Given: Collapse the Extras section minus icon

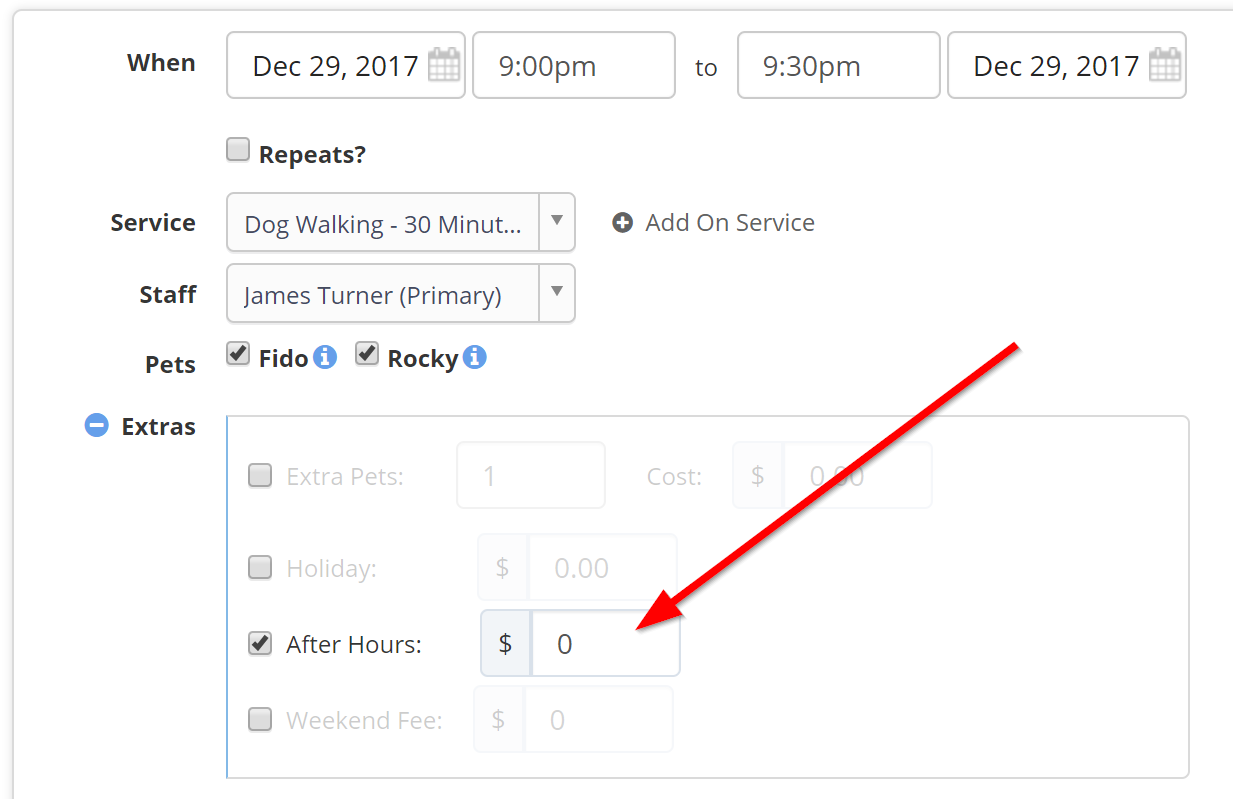Looking at the screenshot, I should 96,426.
